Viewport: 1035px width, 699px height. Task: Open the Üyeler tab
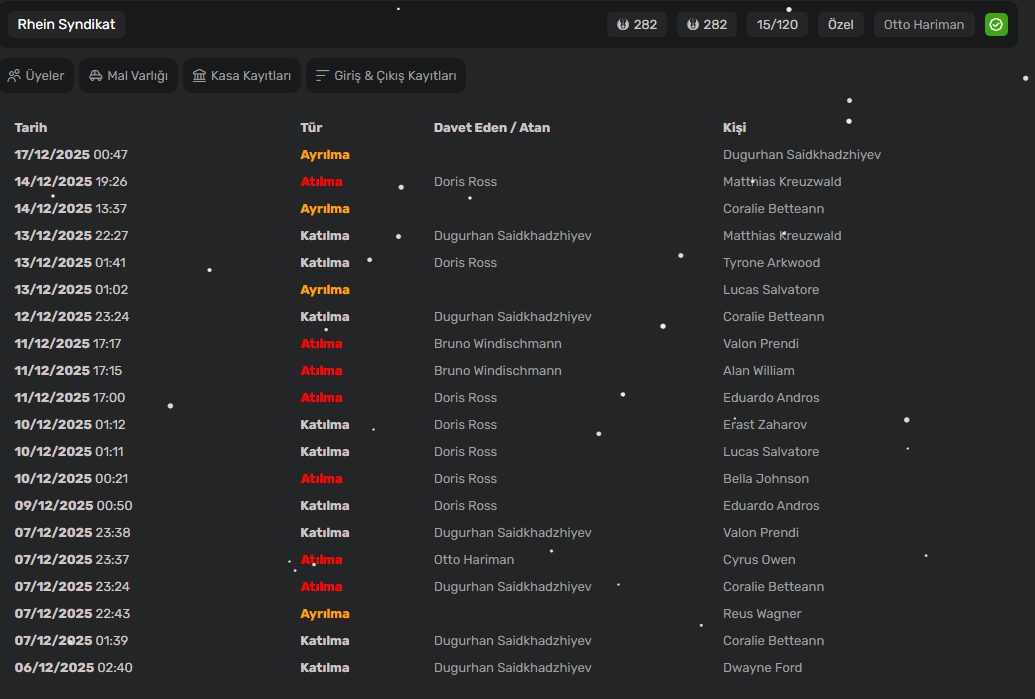point(36,76)
